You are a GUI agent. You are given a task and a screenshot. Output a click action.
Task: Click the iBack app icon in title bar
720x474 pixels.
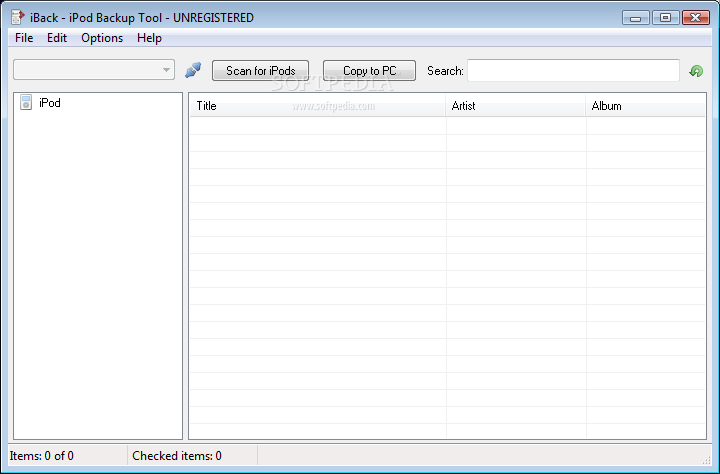coord(17,17)
